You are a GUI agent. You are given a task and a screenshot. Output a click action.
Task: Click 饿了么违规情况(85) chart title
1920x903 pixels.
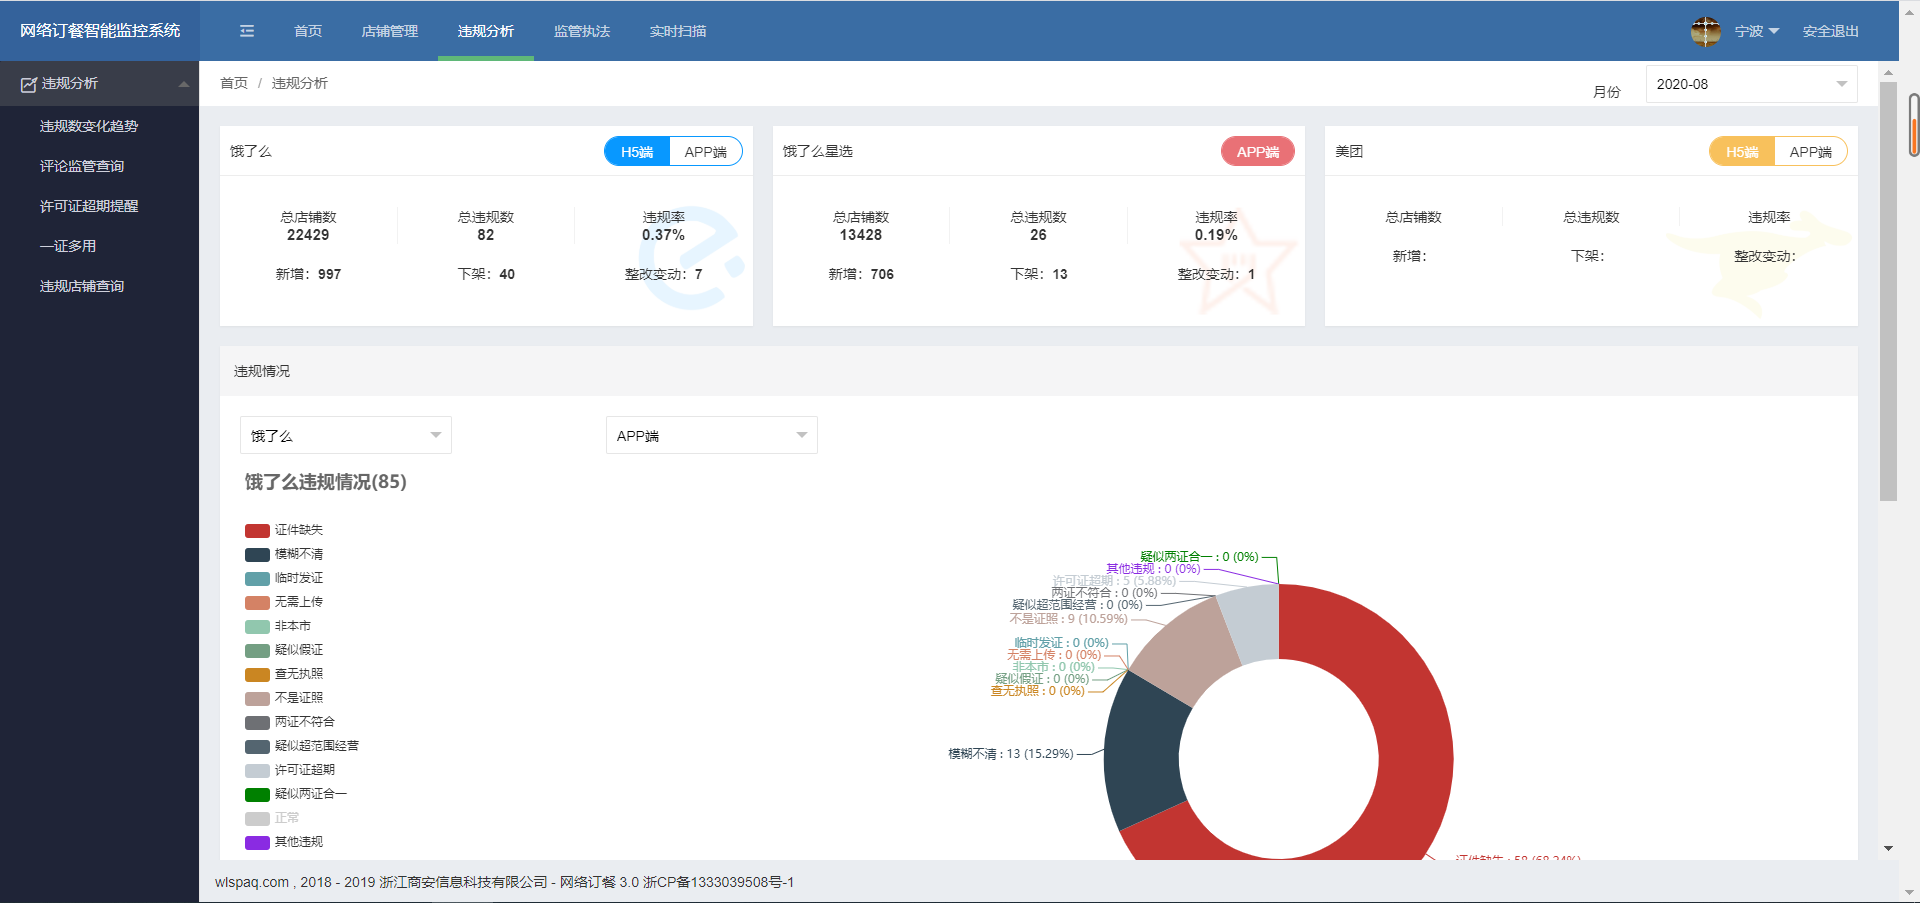[326, 482]
